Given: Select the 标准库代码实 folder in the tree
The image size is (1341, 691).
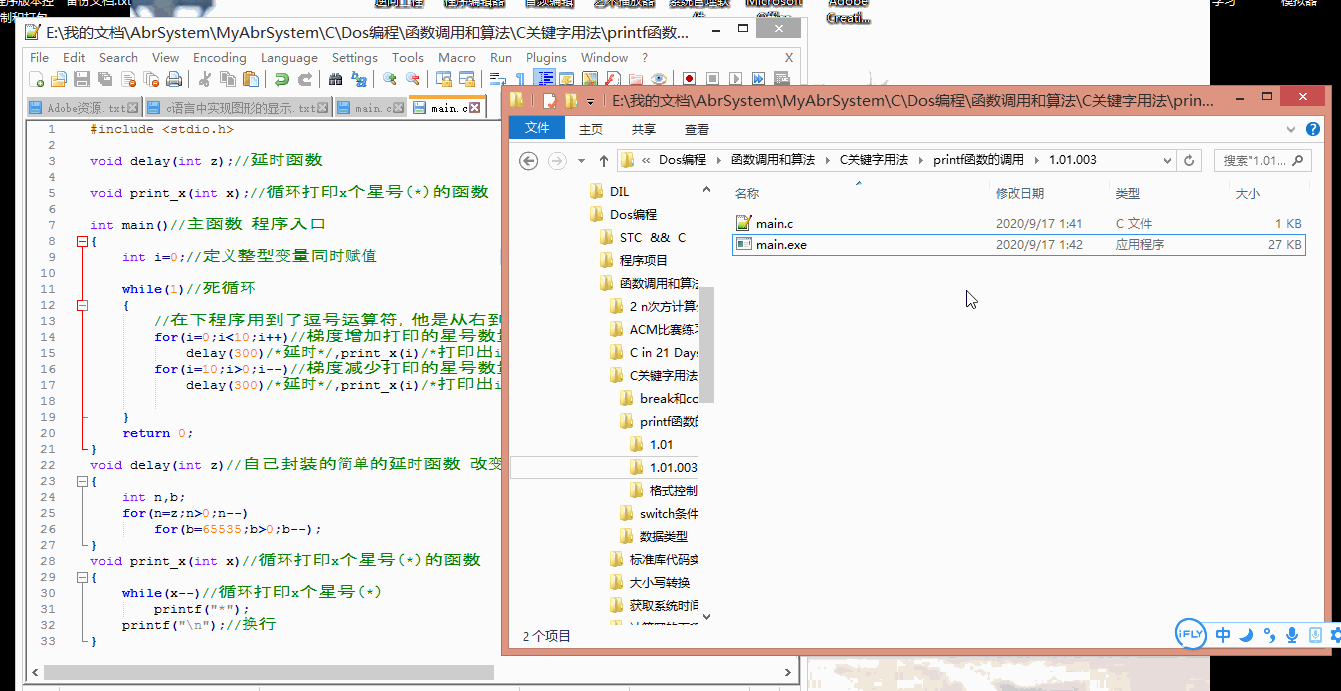Looking at the screenshot, I should pos(664,559).
